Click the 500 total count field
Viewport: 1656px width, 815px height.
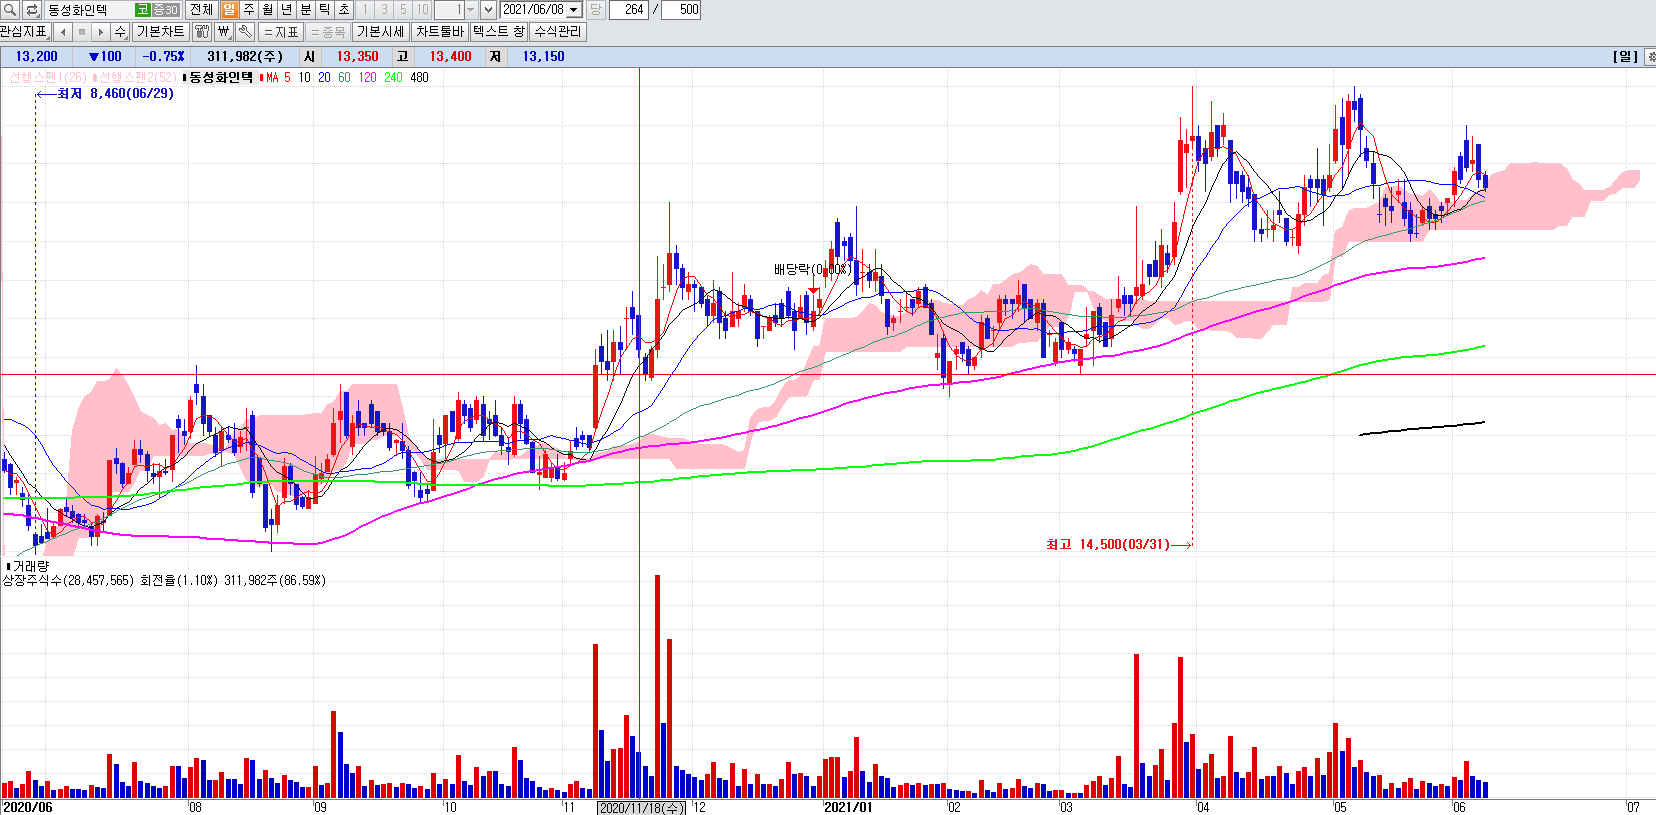point(681,10)
